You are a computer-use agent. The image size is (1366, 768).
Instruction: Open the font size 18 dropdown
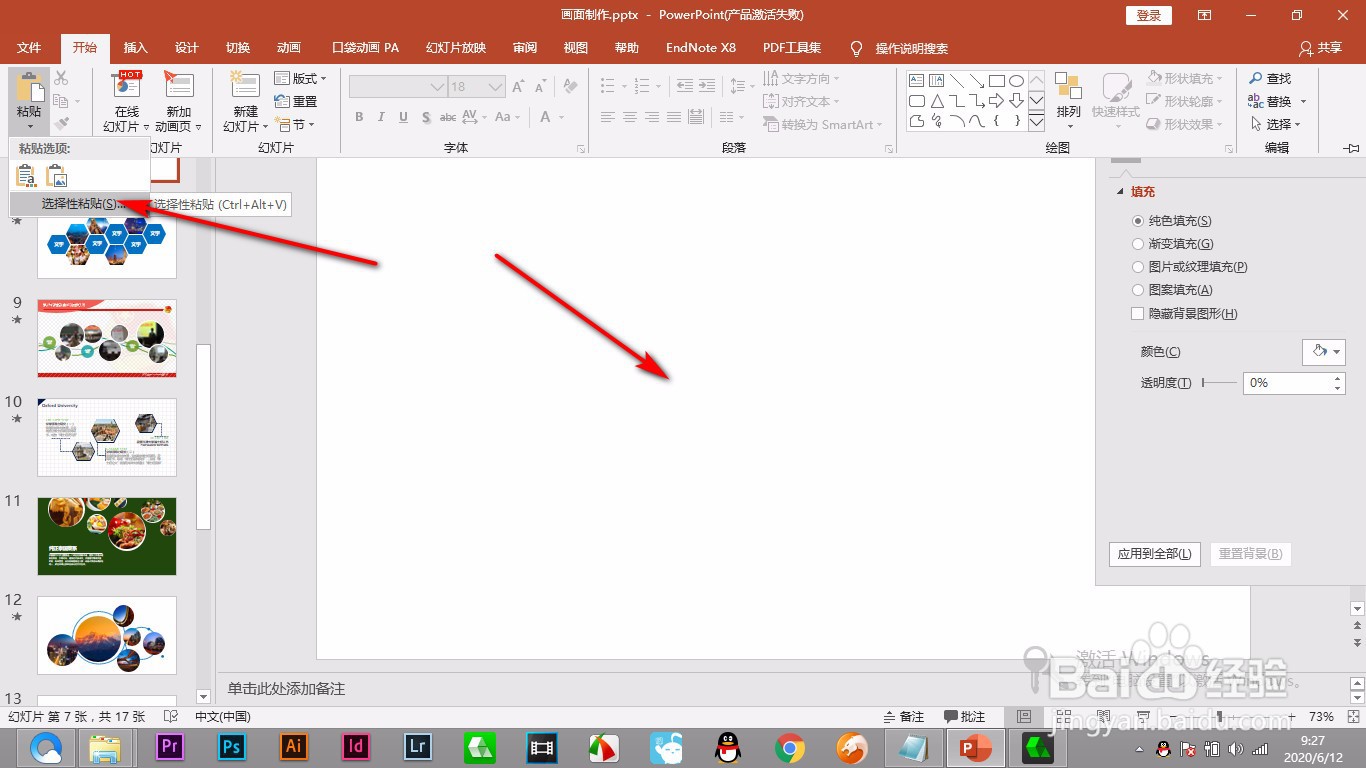[x=496, y=87]
